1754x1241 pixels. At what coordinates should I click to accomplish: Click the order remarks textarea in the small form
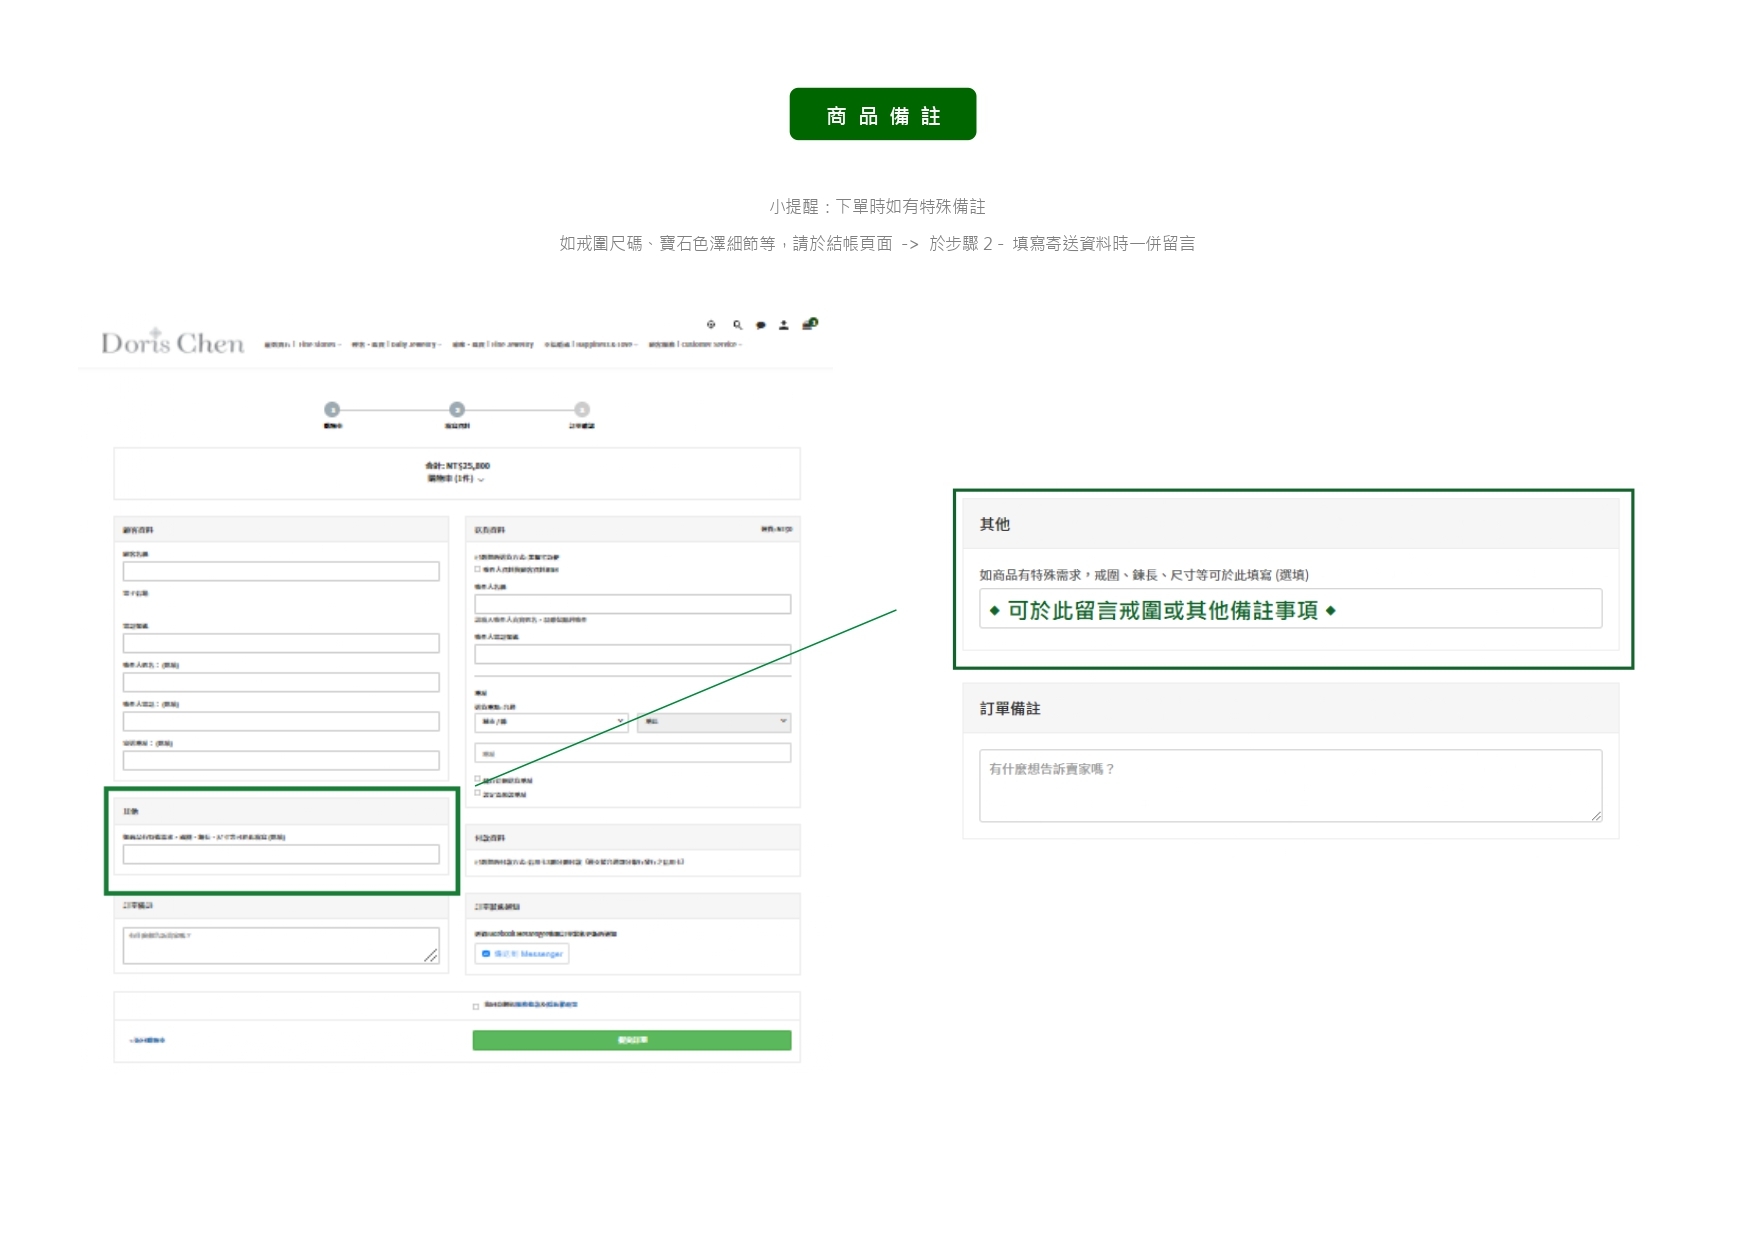coord(281,945)
